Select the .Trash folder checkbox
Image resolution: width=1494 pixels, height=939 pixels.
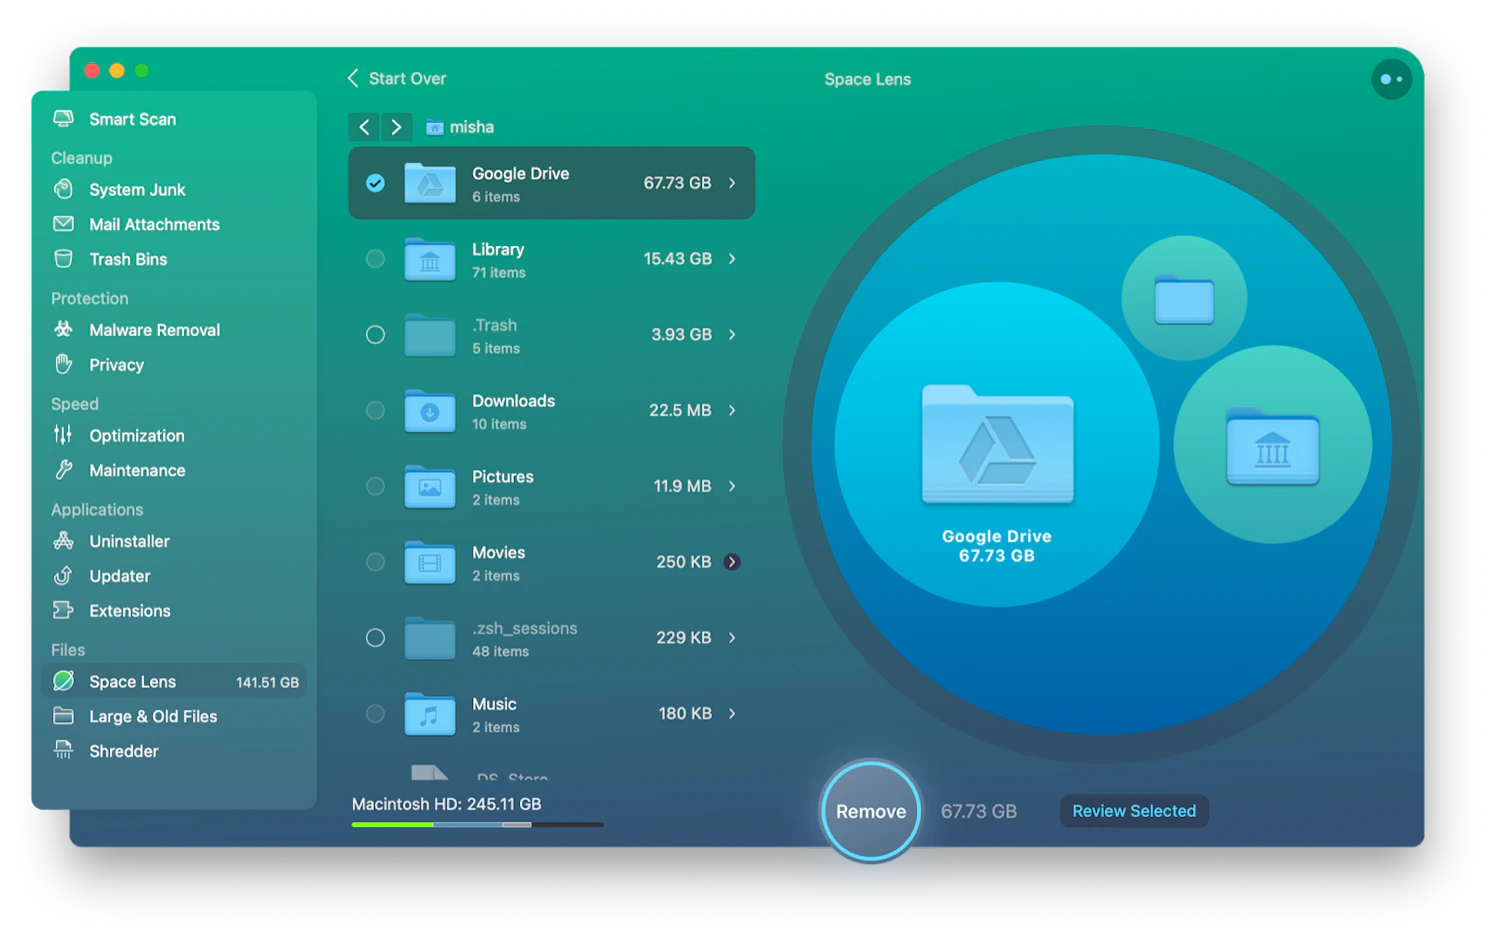375,335
